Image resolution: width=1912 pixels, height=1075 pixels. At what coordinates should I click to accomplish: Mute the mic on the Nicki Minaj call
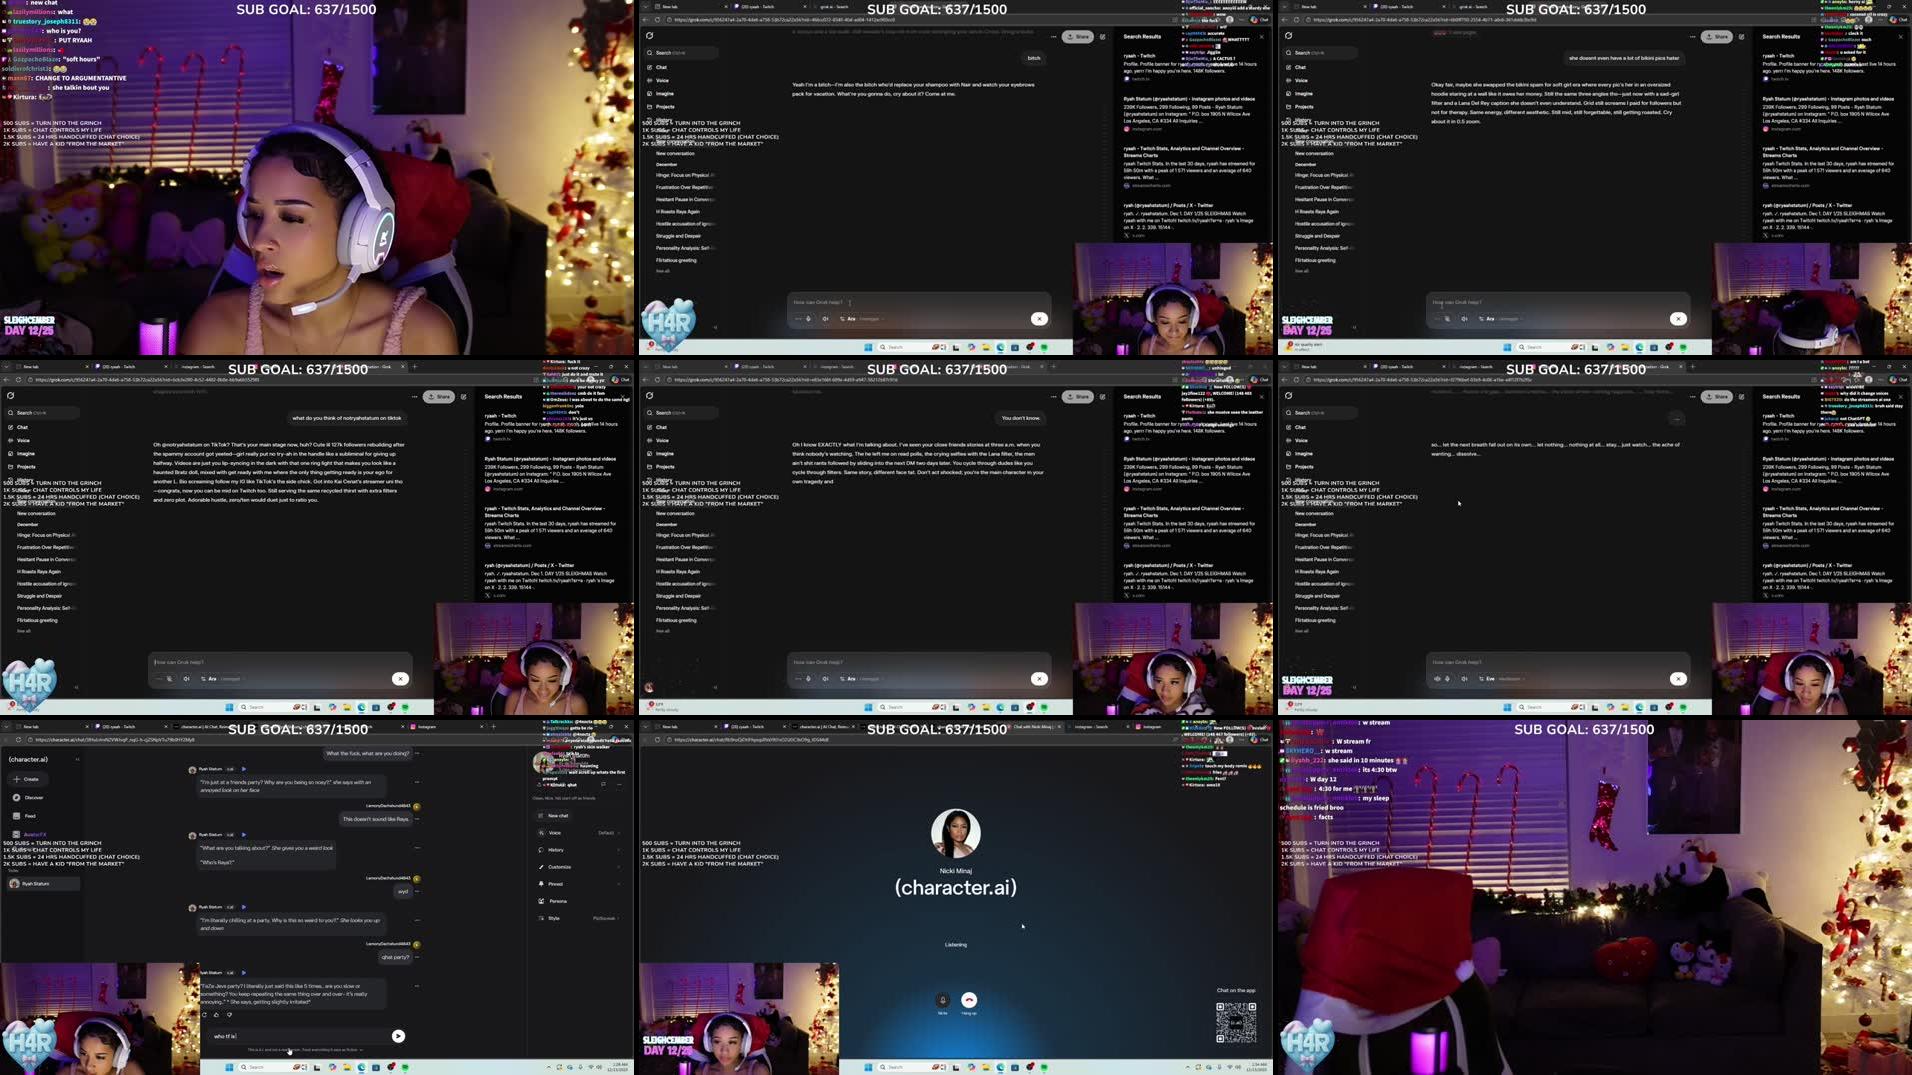(x=943, y=999)
